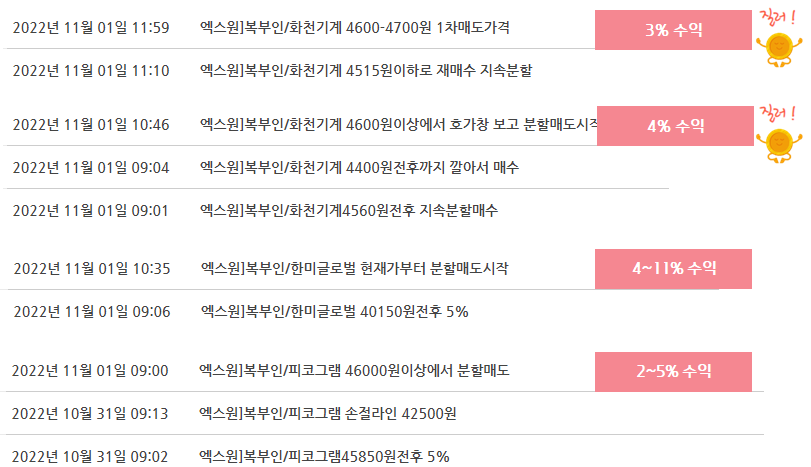Click the 2022년 11월 01일 09:00 timestamp
Viewport: 811px width, 467px height.
pos(90,371)
